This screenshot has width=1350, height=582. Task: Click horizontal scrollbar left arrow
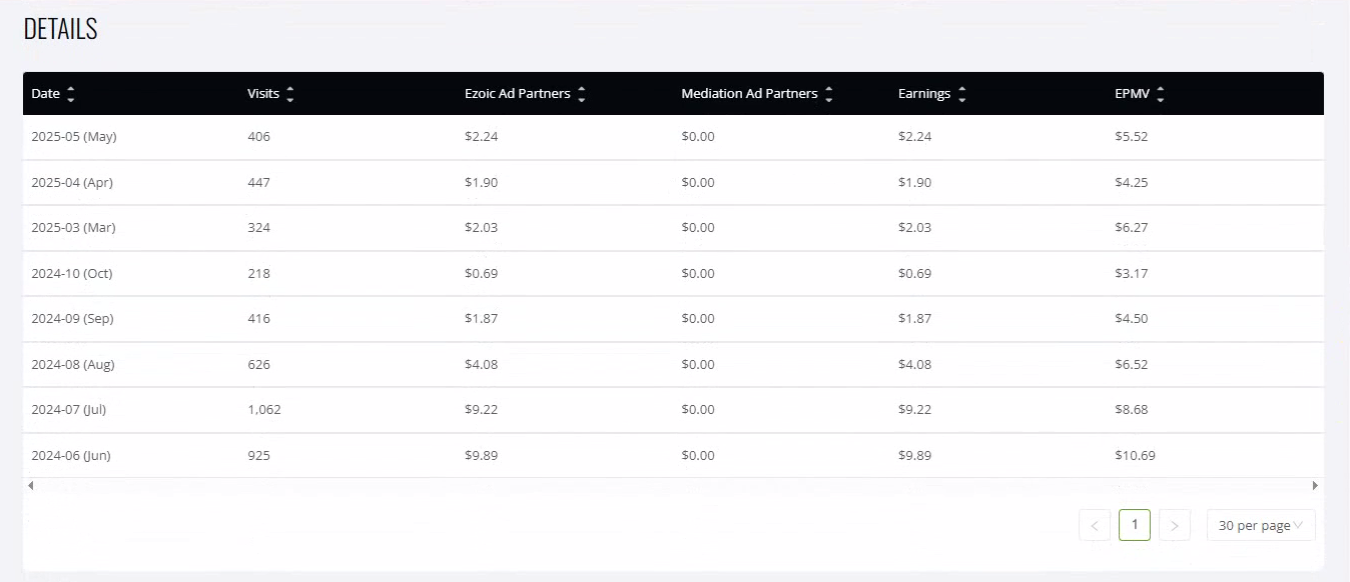tap(30, 486)
